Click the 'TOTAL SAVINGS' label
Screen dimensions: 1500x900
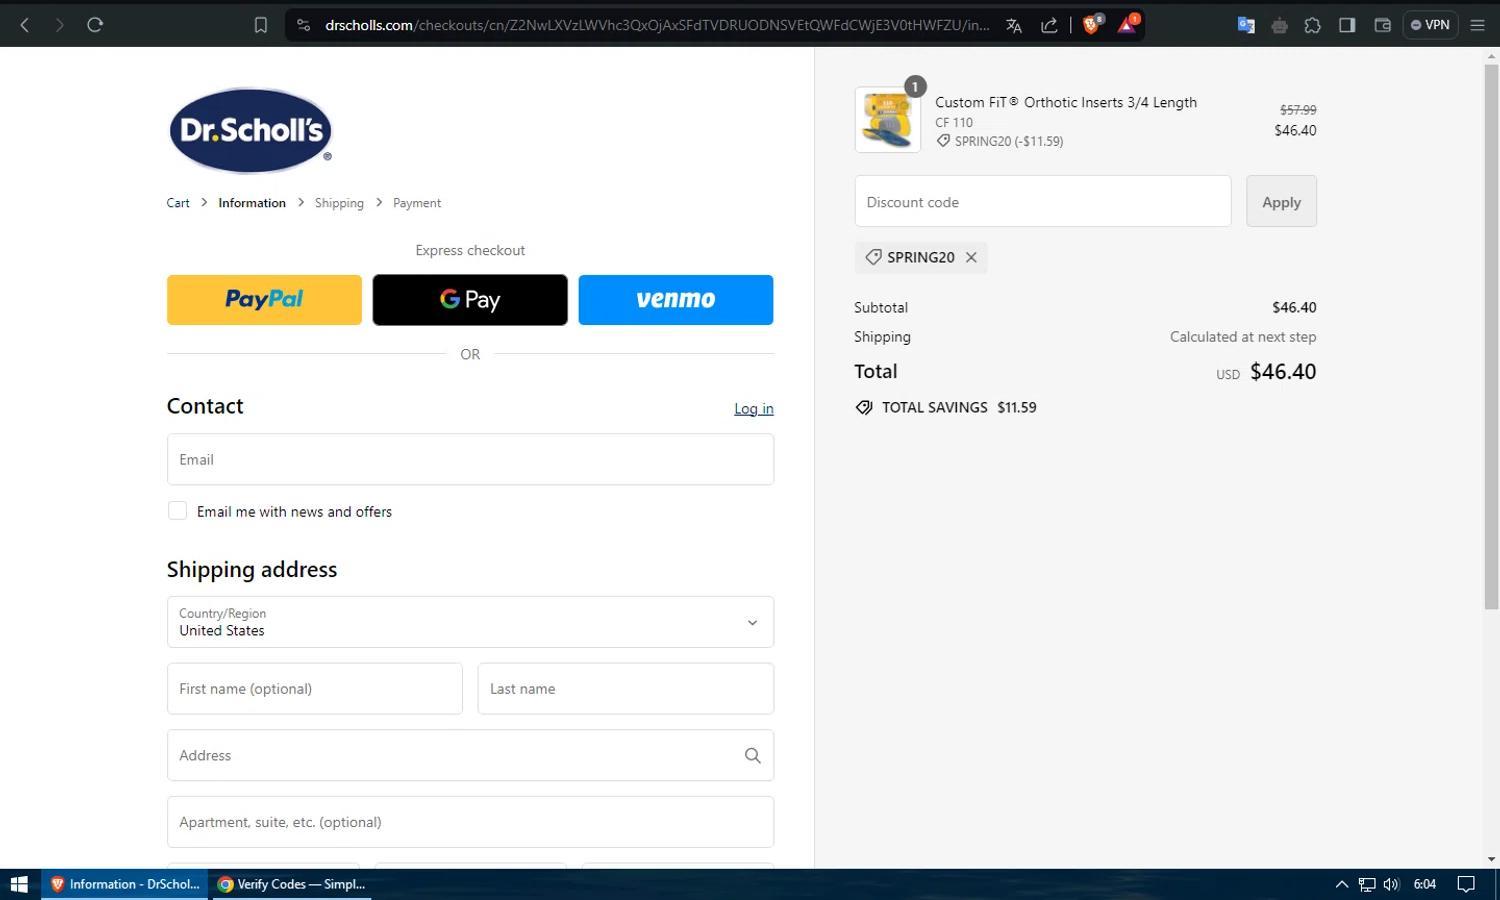point(934,407)
